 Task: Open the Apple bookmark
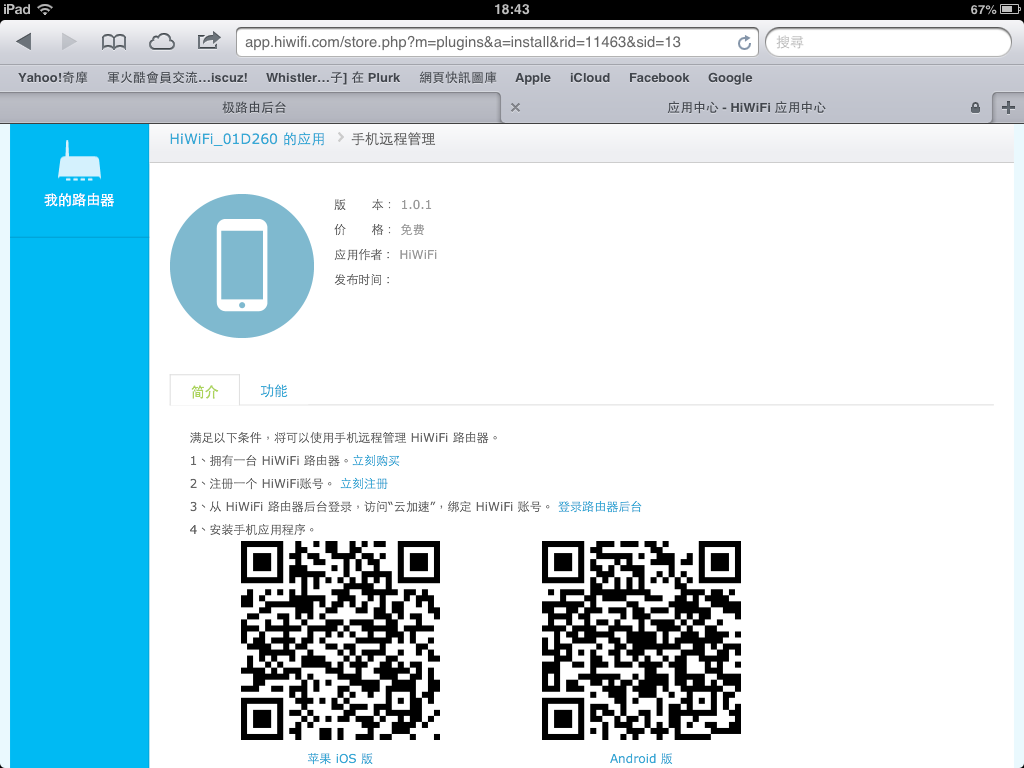533,78
